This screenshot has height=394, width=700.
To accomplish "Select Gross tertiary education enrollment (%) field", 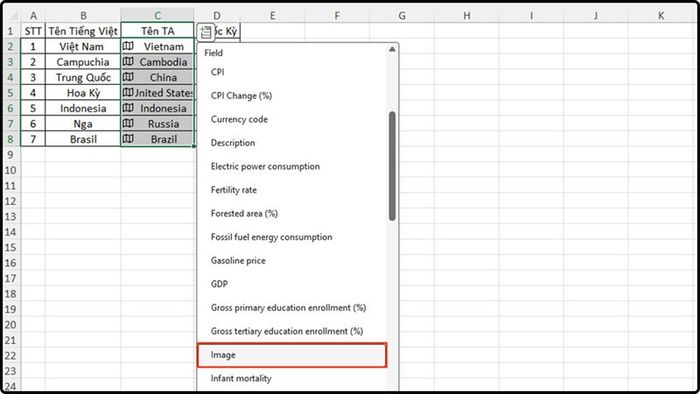I will [292, 332].
